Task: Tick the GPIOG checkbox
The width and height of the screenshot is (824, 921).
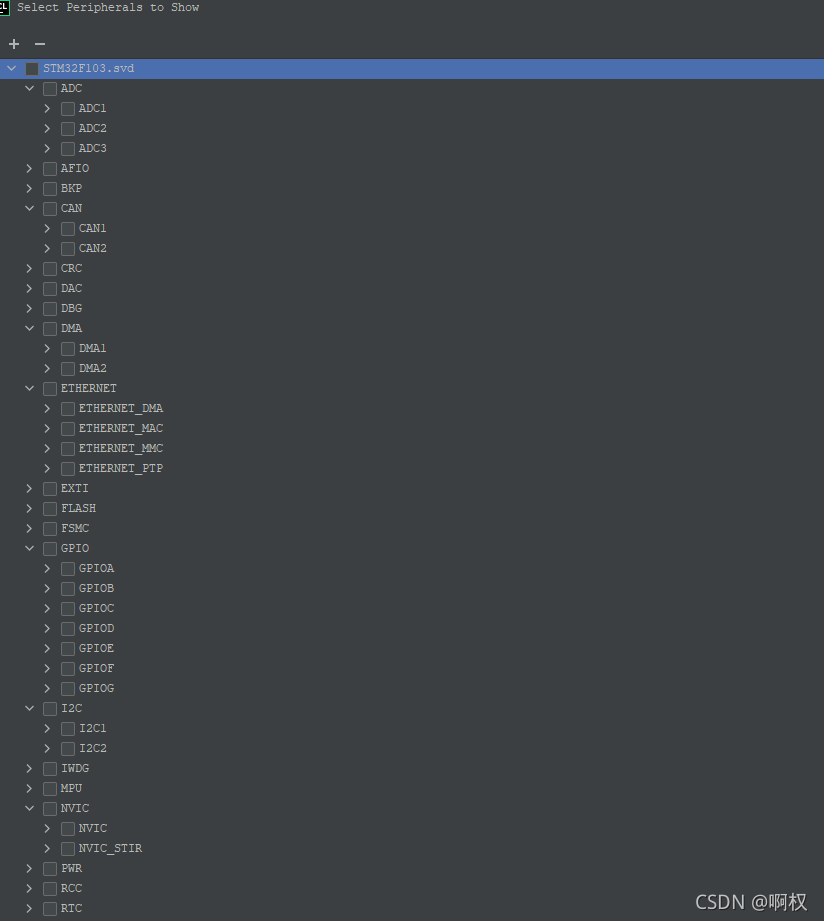Action: pos(68,688)
